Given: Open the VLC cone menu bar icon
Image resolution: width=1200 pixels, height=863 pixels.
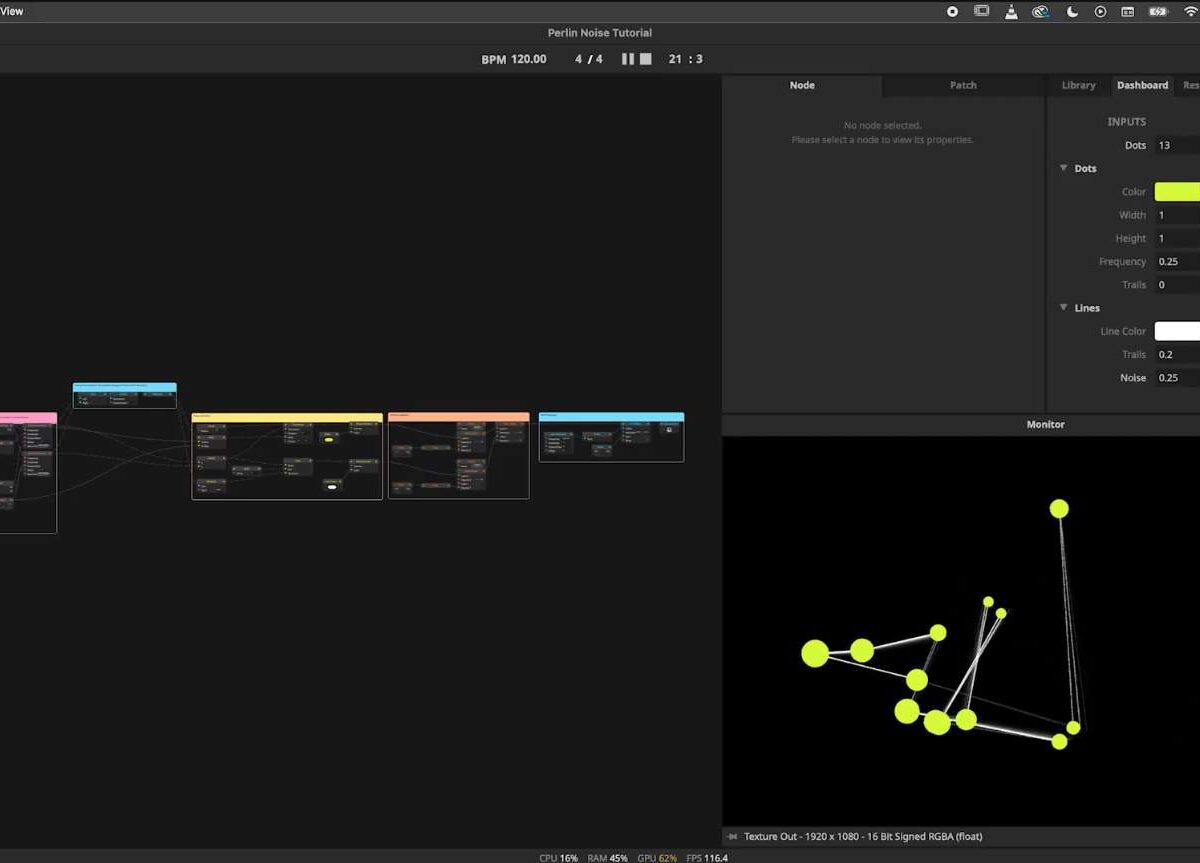Looking at the screenshot, I should (x=1011, y=12).
